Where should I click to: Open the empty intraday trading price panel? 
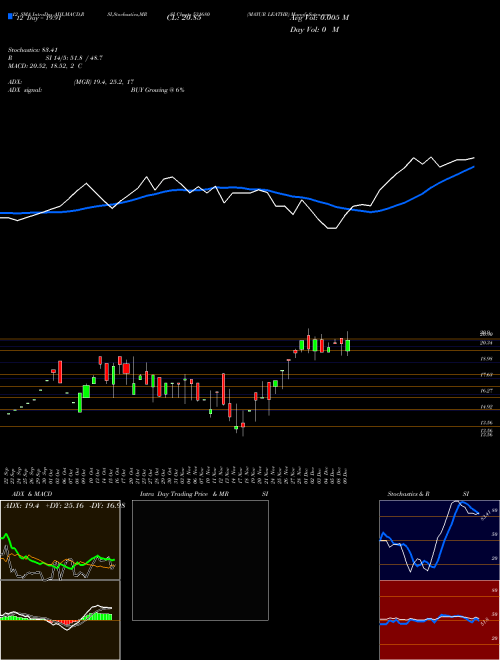(200, 560)
